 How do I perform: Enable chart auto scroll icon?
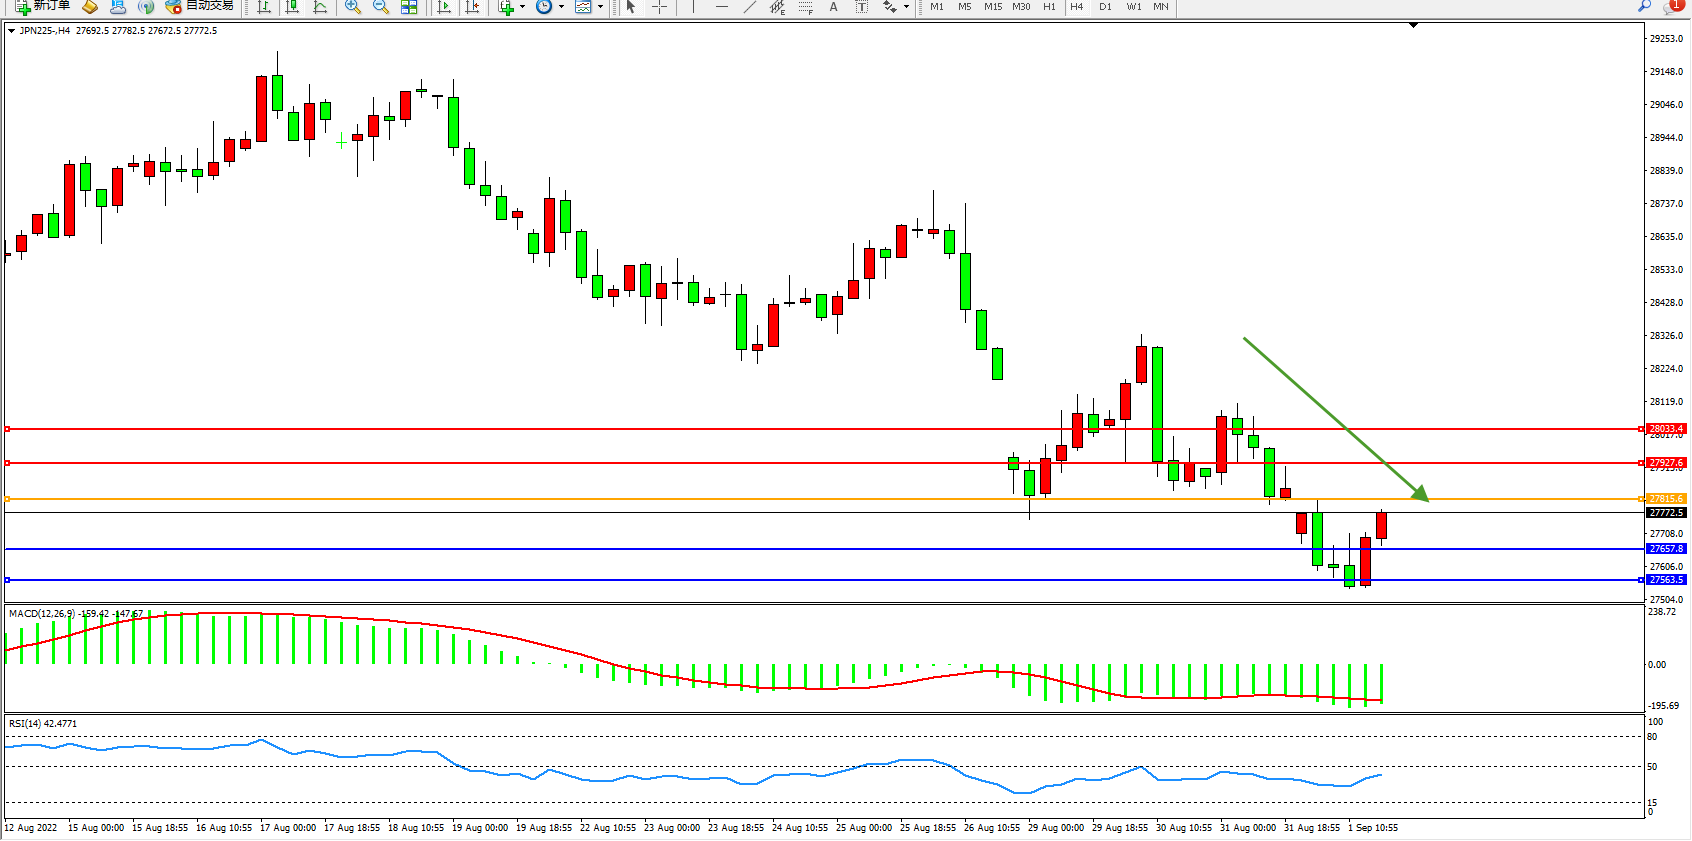coord(444,7)
